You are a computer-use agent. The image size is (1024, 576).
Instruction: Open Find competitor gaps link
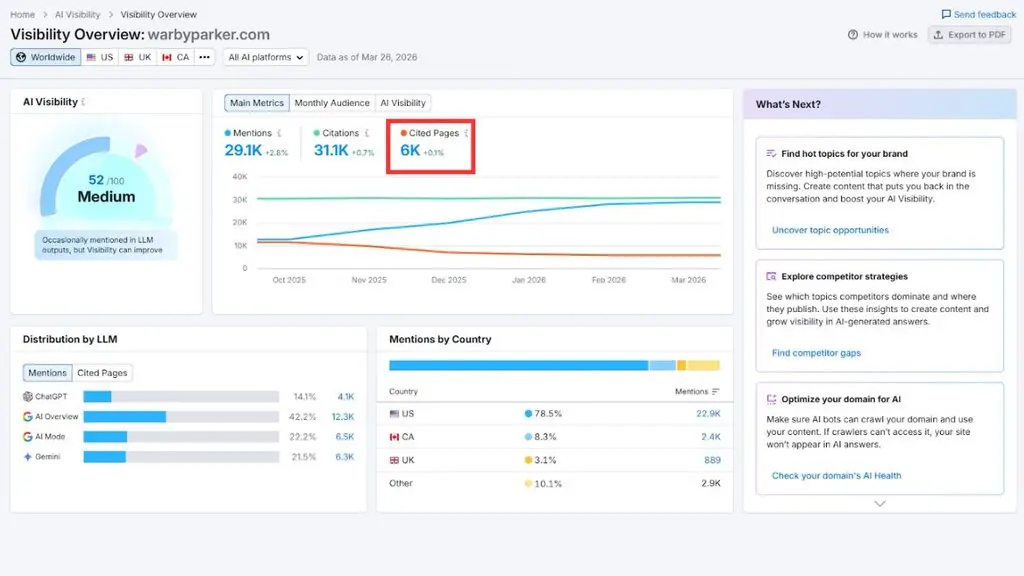[x=816, y=353]
